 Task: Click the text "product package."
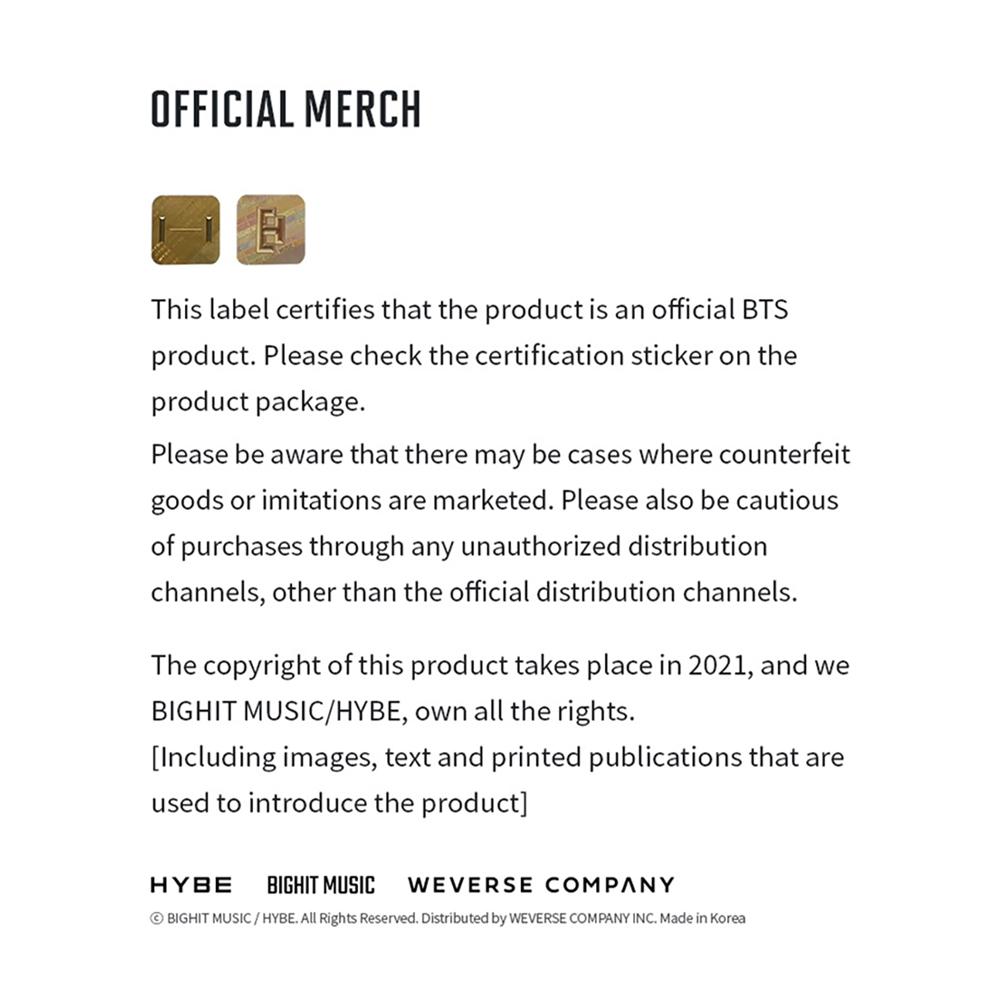click(259, 401)
